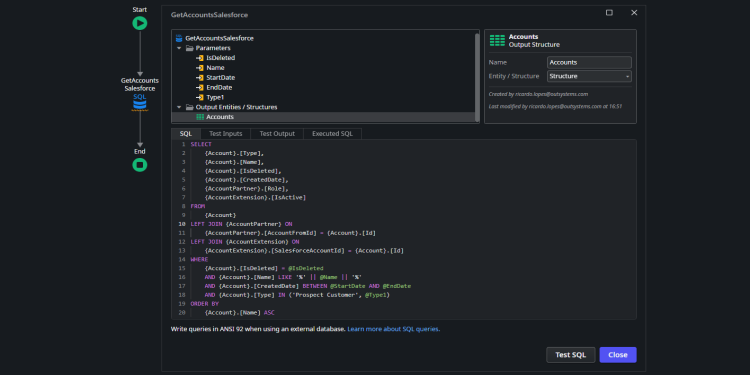Close dialog with the X icon

coord(634,13)
